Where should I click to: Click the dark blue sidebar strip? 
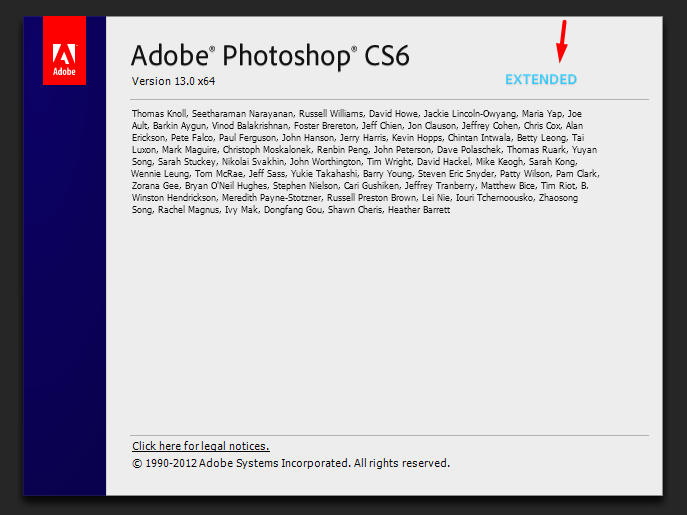[65, 289]
